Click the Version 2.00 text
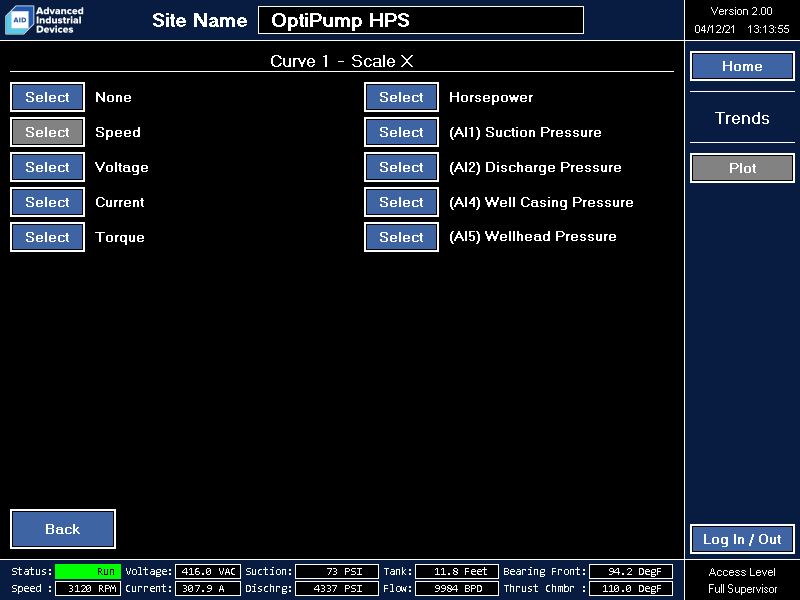Image resolution: width=800 pixels, height=600 pixels. coord(741,11)
